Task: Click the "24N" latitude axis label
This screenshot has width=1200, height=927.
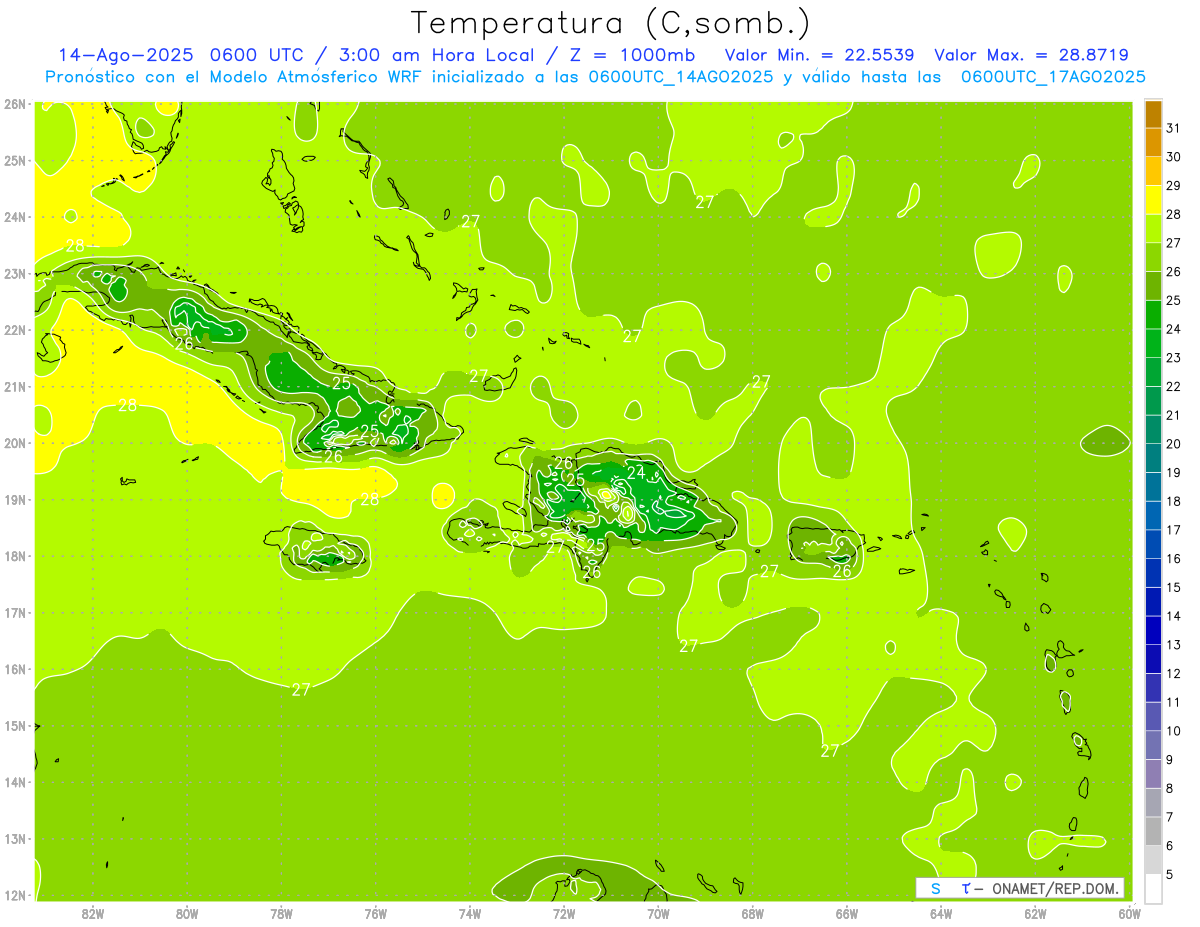Action: [15, 217]
